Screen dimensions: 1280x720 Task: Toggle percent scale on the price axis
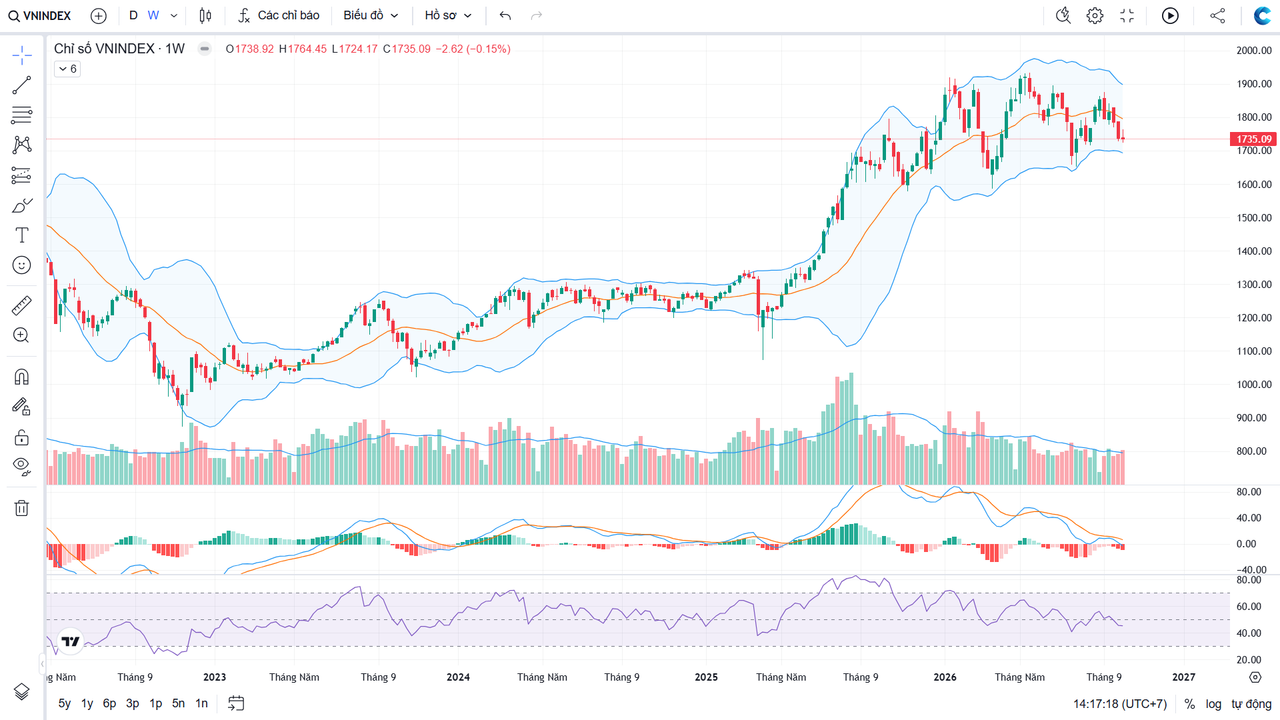(x=1190, y=704)
